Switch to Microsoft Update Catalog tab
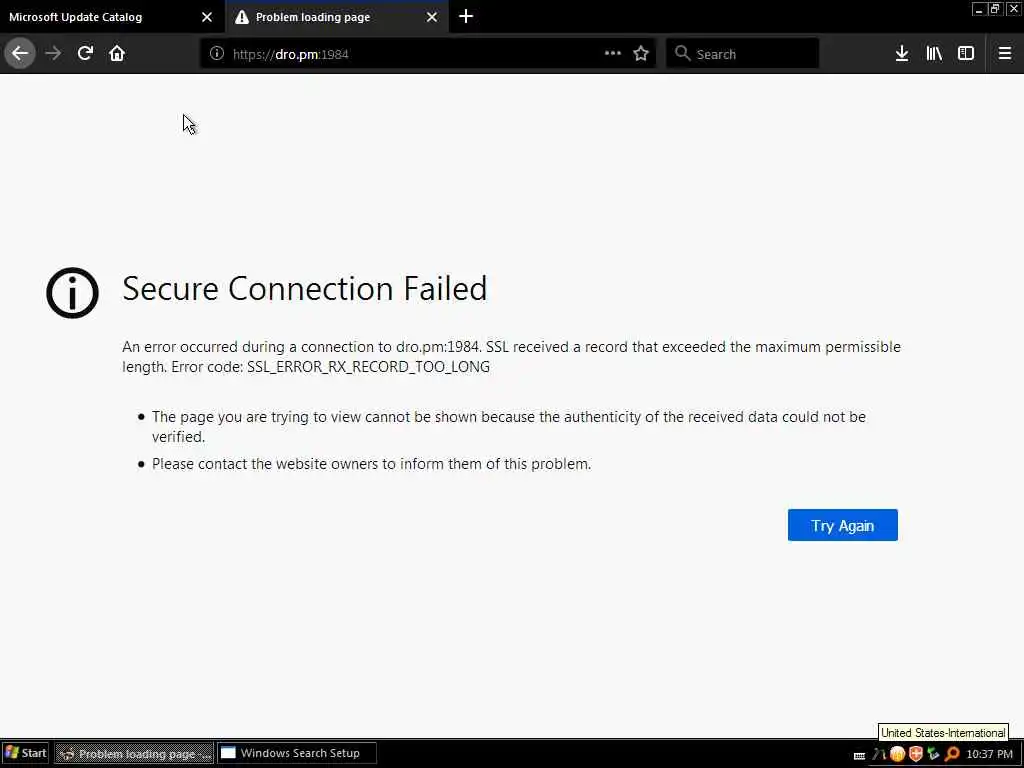The image size is (1024, 768). [x=100, y=17]
